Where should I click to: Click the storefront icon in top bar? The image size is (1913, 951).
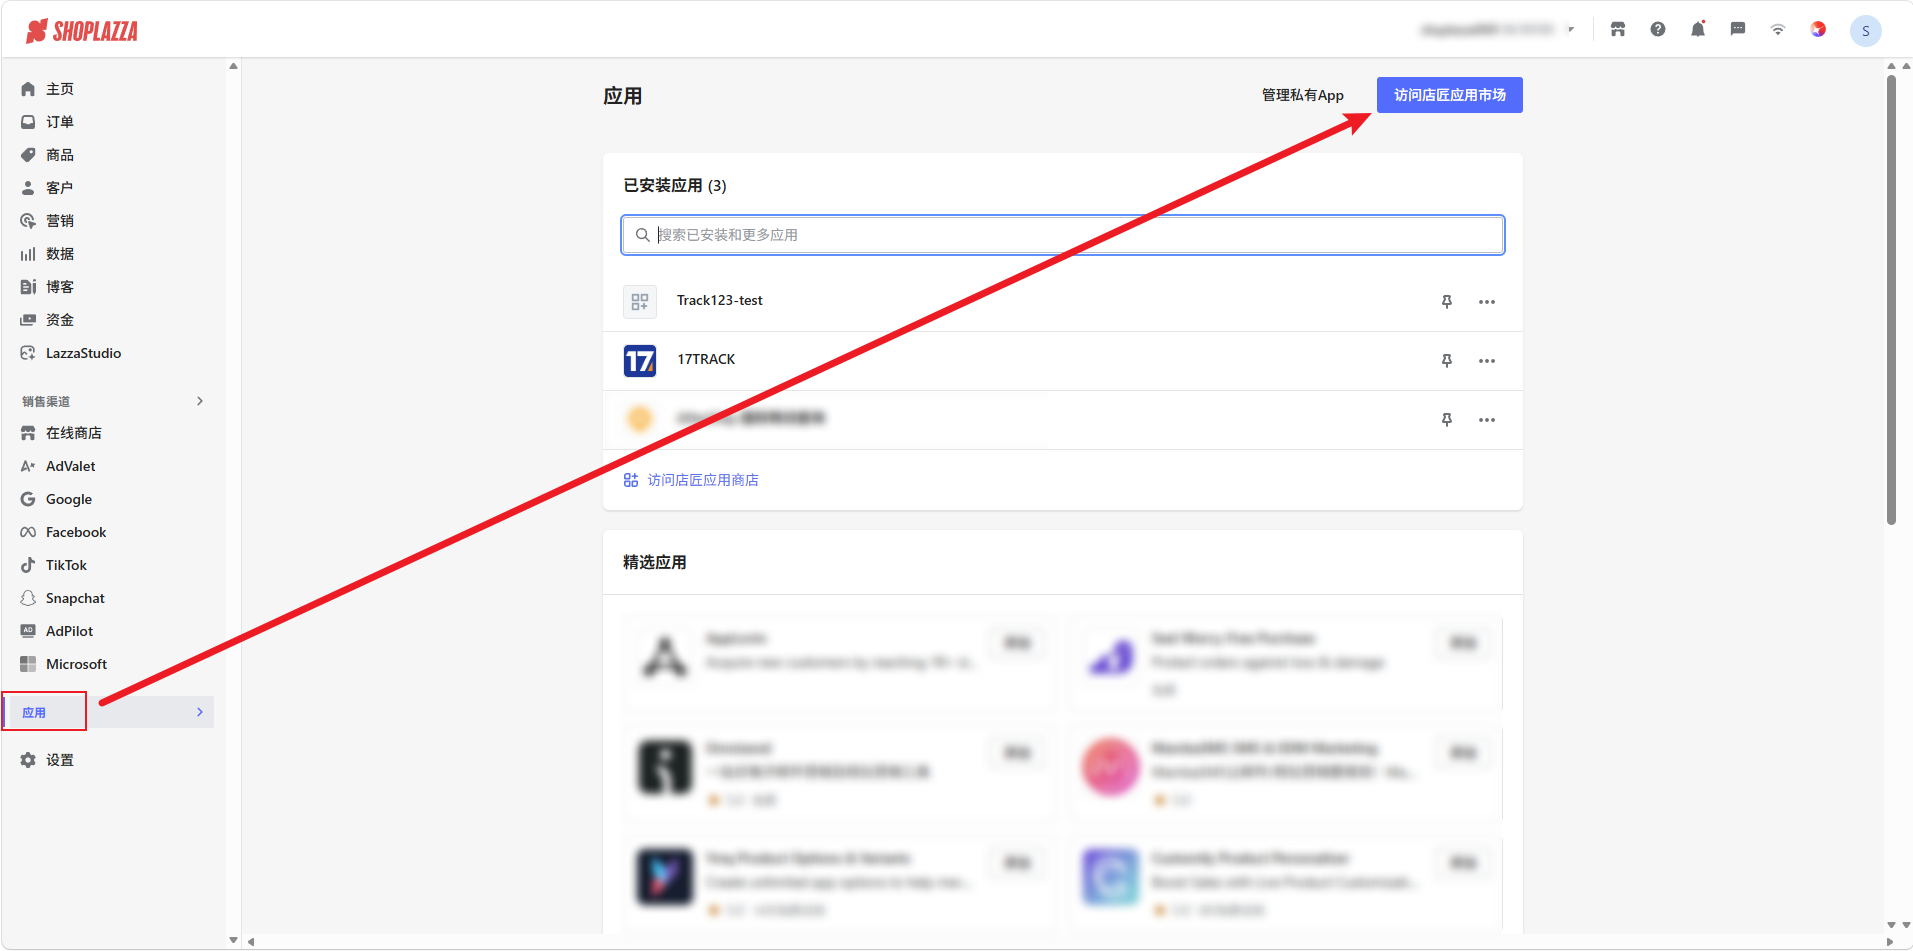(1618, 30)
